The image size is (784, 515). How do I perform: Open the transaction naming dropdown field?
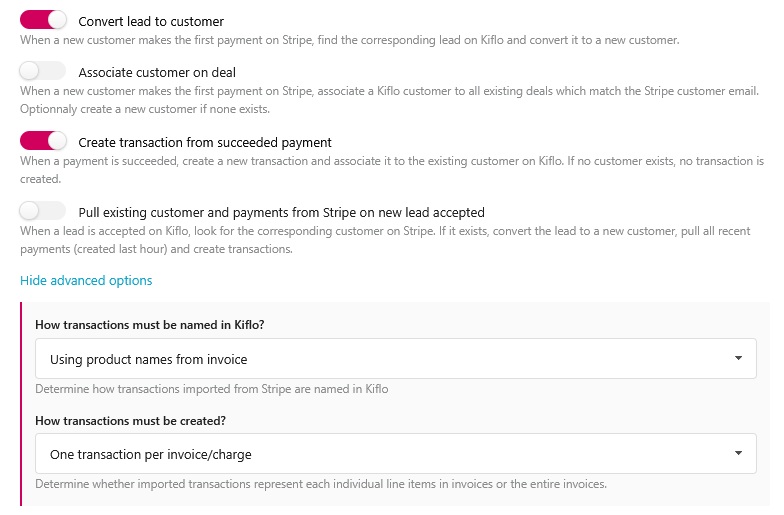380,359
